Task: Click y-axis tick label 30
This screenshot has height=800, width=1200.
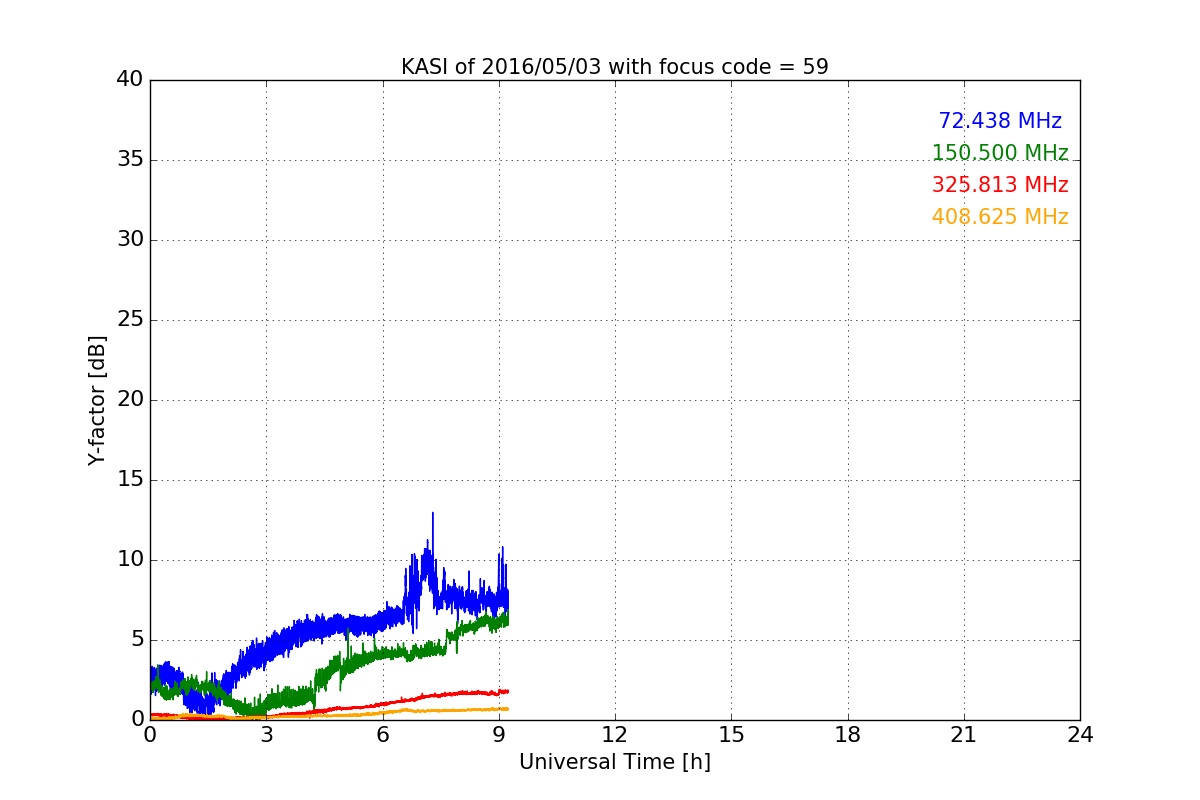Action: (130, 240)
